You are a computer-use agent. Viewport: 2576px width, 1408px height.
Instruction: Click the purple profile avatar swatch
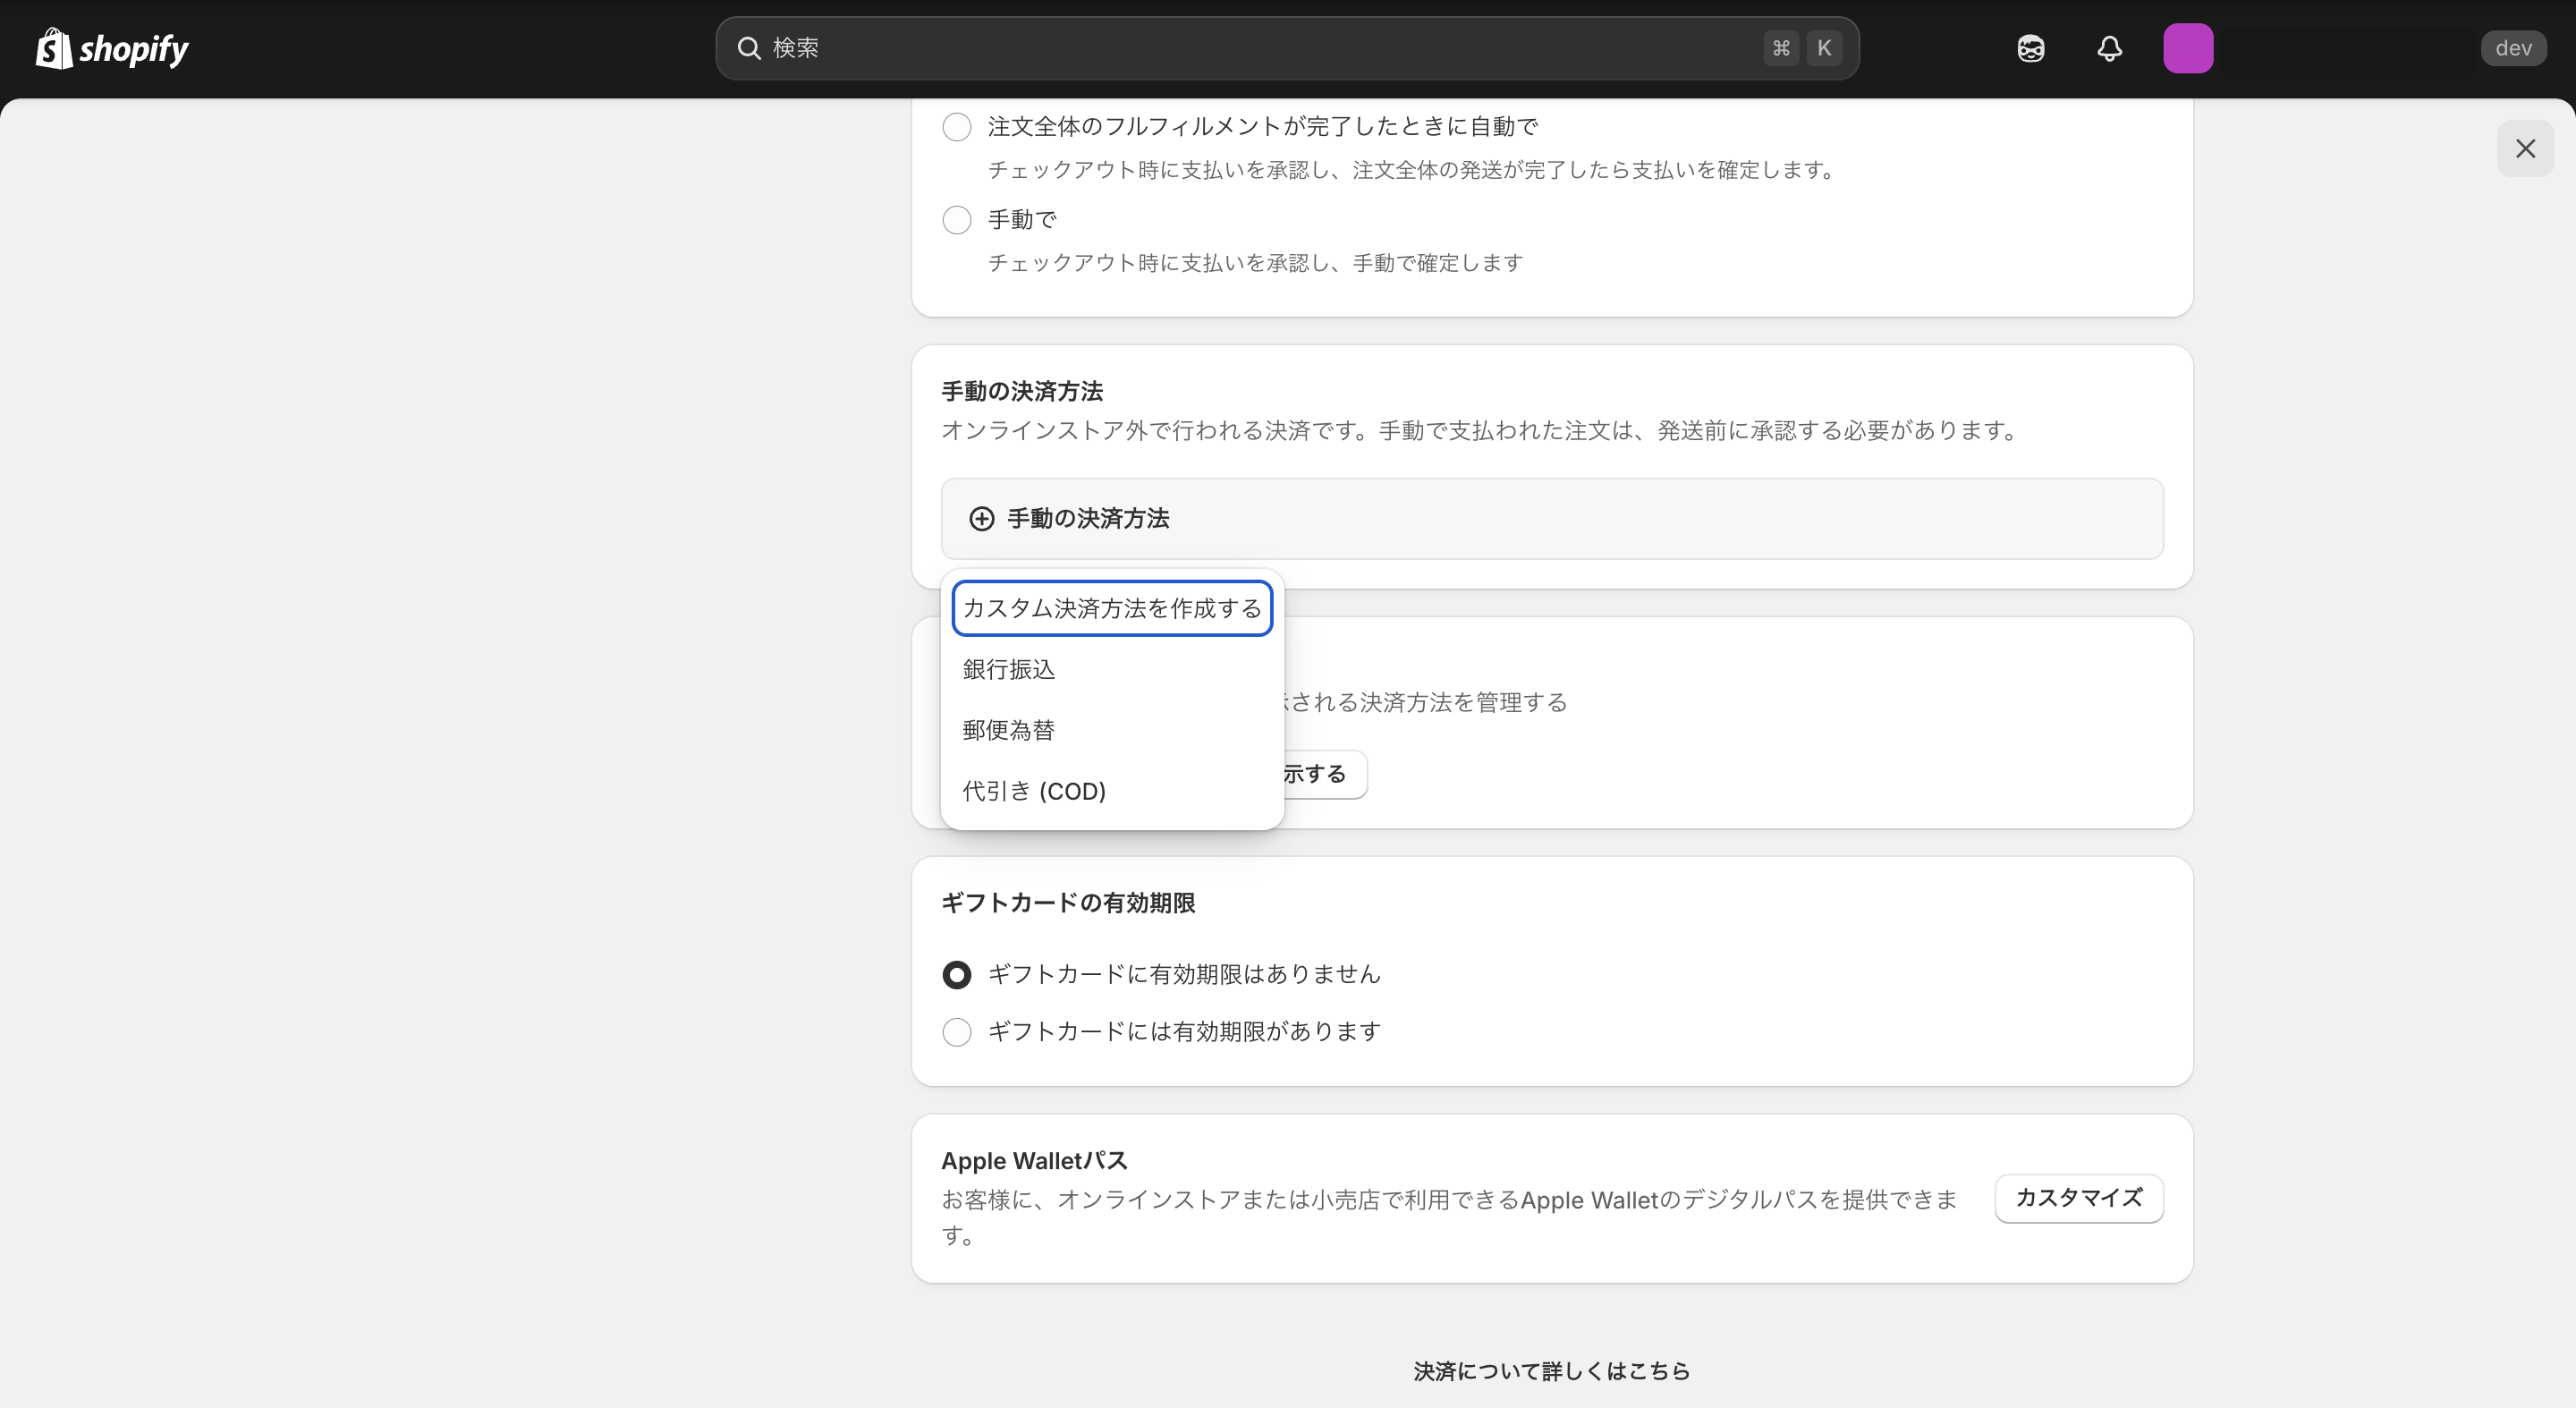coord(2189,47)
